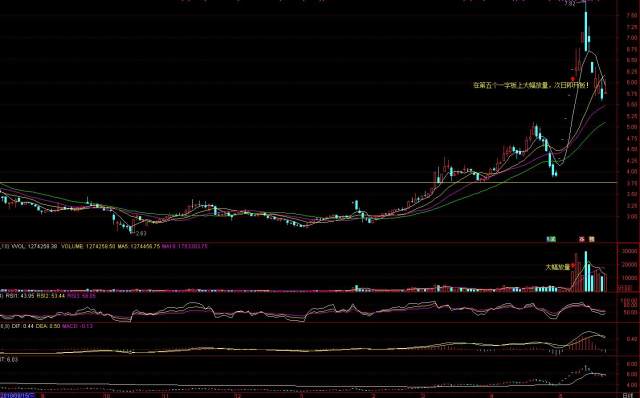Click the purple MACD value label
Viewport: 640px width, 398px height.
pyautogui.click(x=78, y=326)
